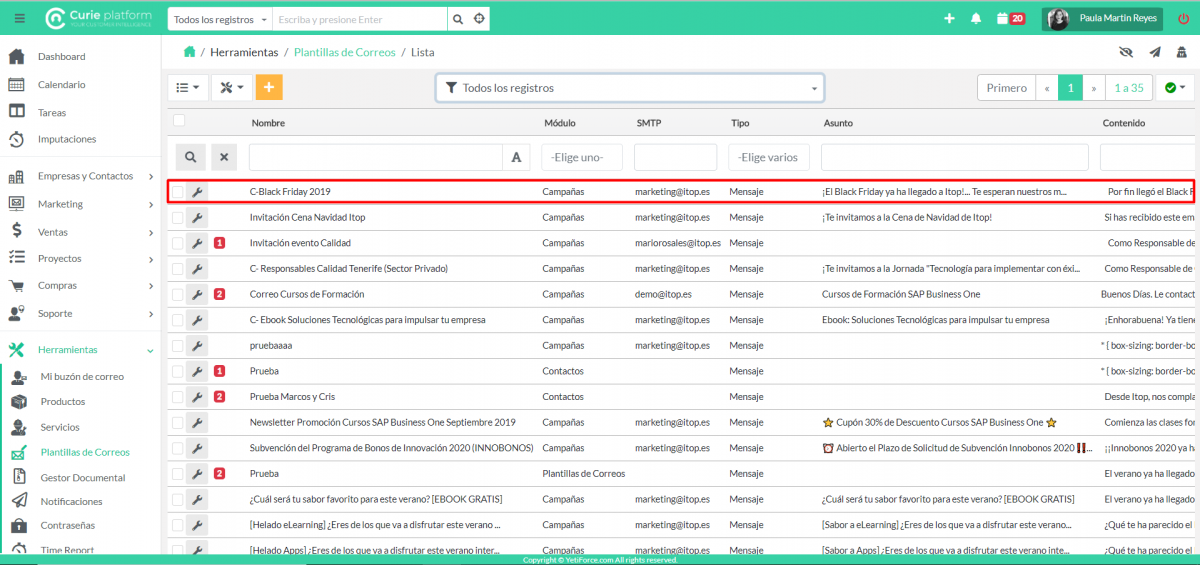
Task: Open the notifications bell icon
Action: point(976,19)
